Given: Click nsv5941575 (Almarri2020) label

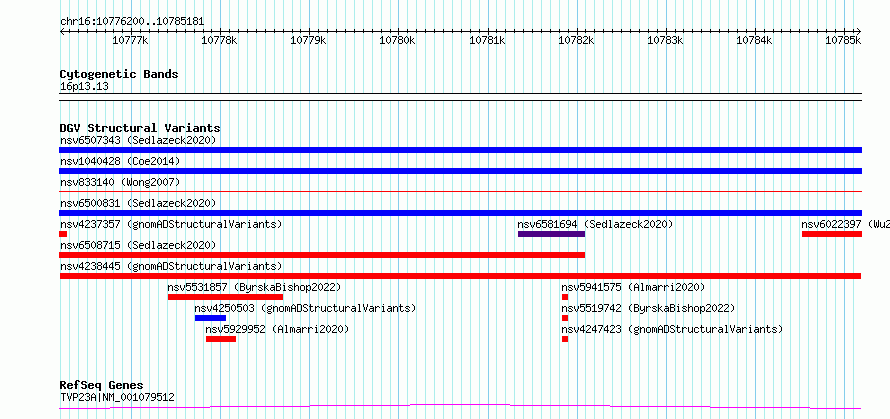Looking at the screenshot, I should coord(633,287).
